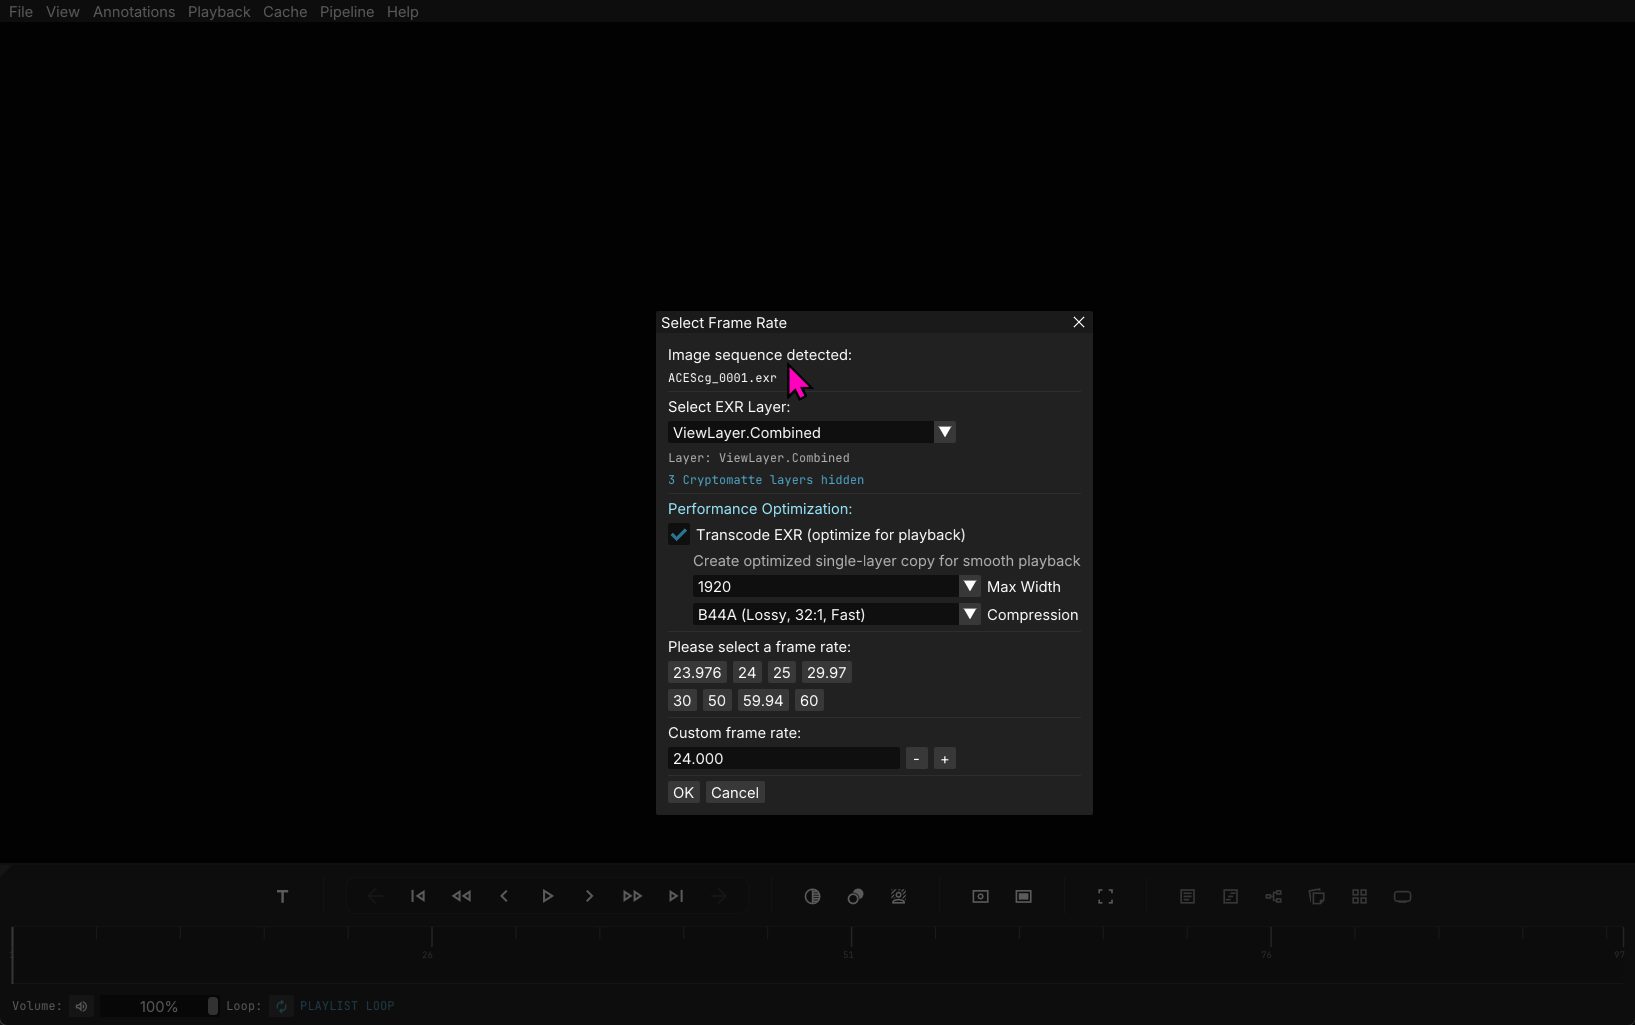Open the Pipeline menu
Screen dimensions: 1635x1025
tap(346, 12)
